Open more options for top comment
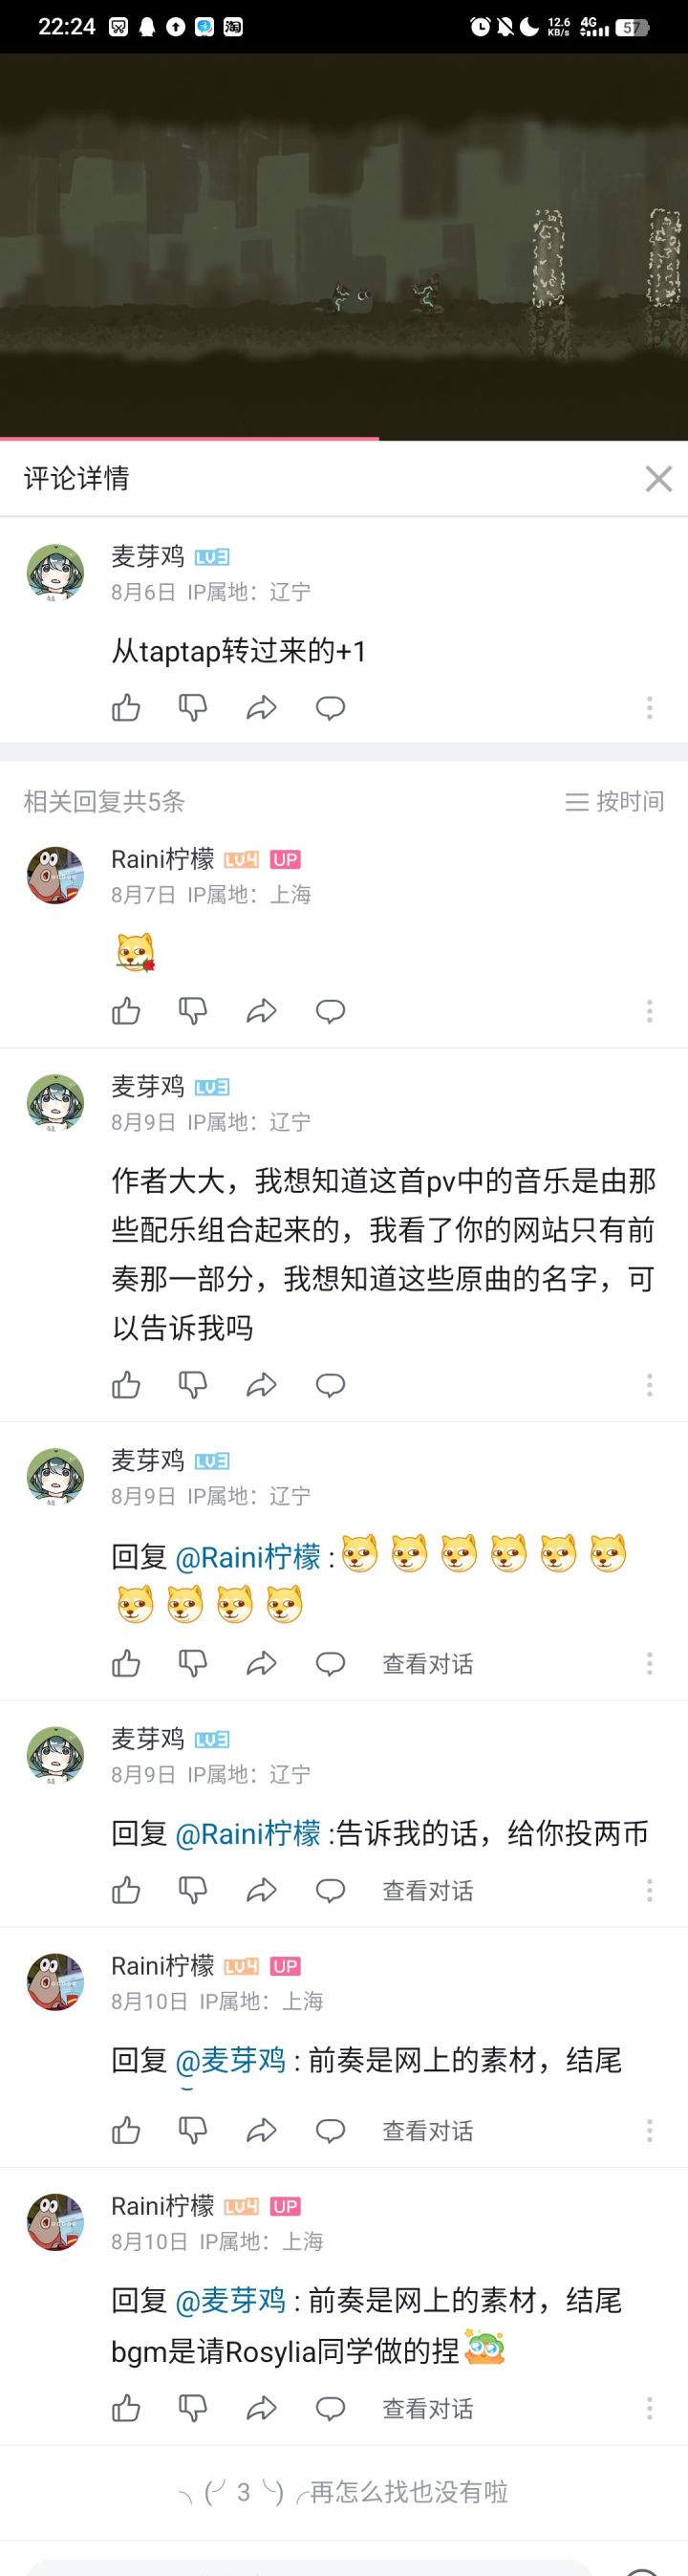 click(x=650, y=708)
